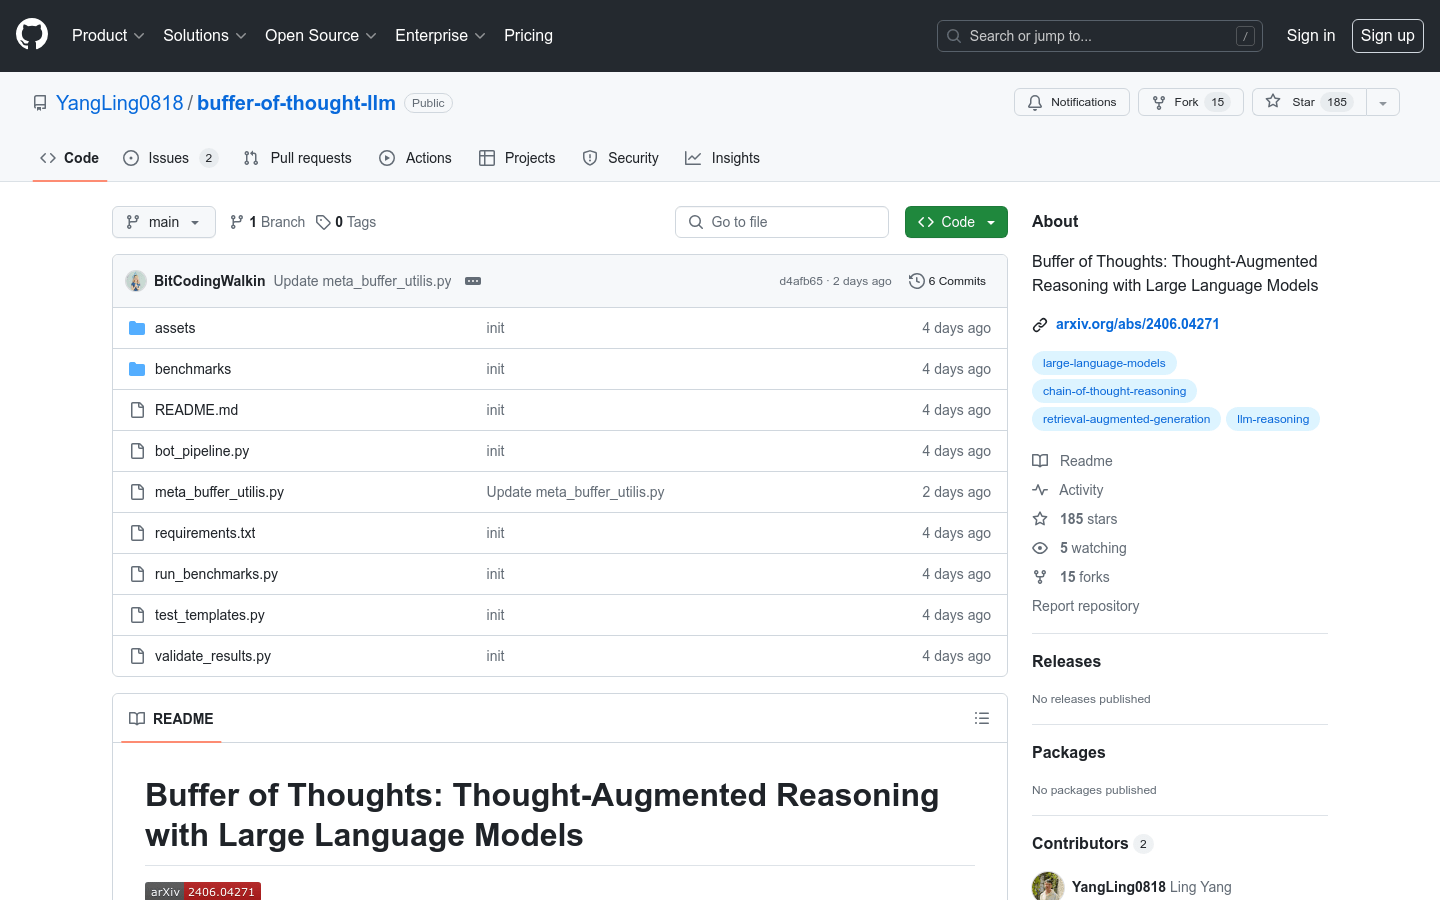Open the Projects tab
Viewport: 1440px width, 900px height.
[x=517, y=158]
